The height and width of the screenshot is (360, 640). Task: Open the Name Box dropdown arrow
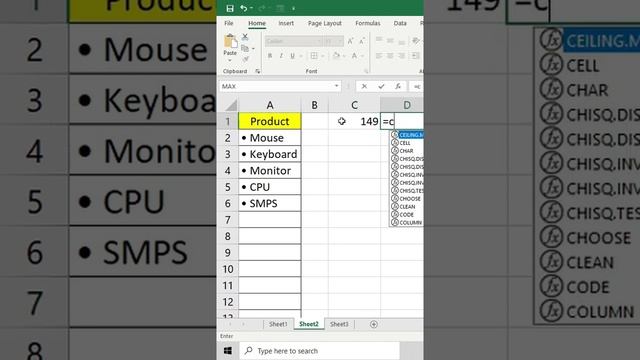point(336,86)
